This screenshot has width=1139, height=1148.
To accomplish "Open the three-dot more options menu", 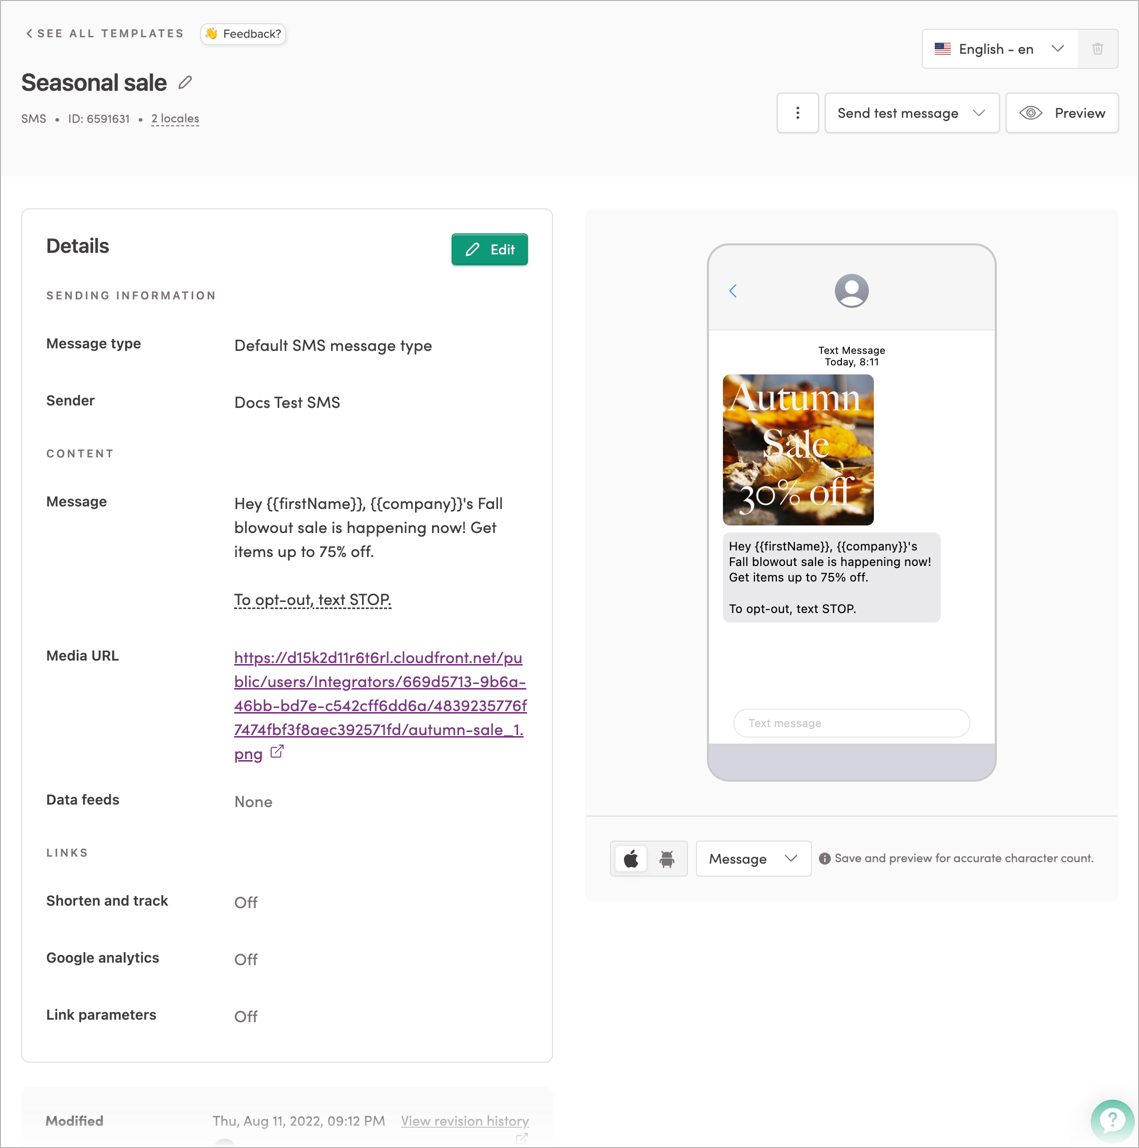I will click(x=797, y=113).
